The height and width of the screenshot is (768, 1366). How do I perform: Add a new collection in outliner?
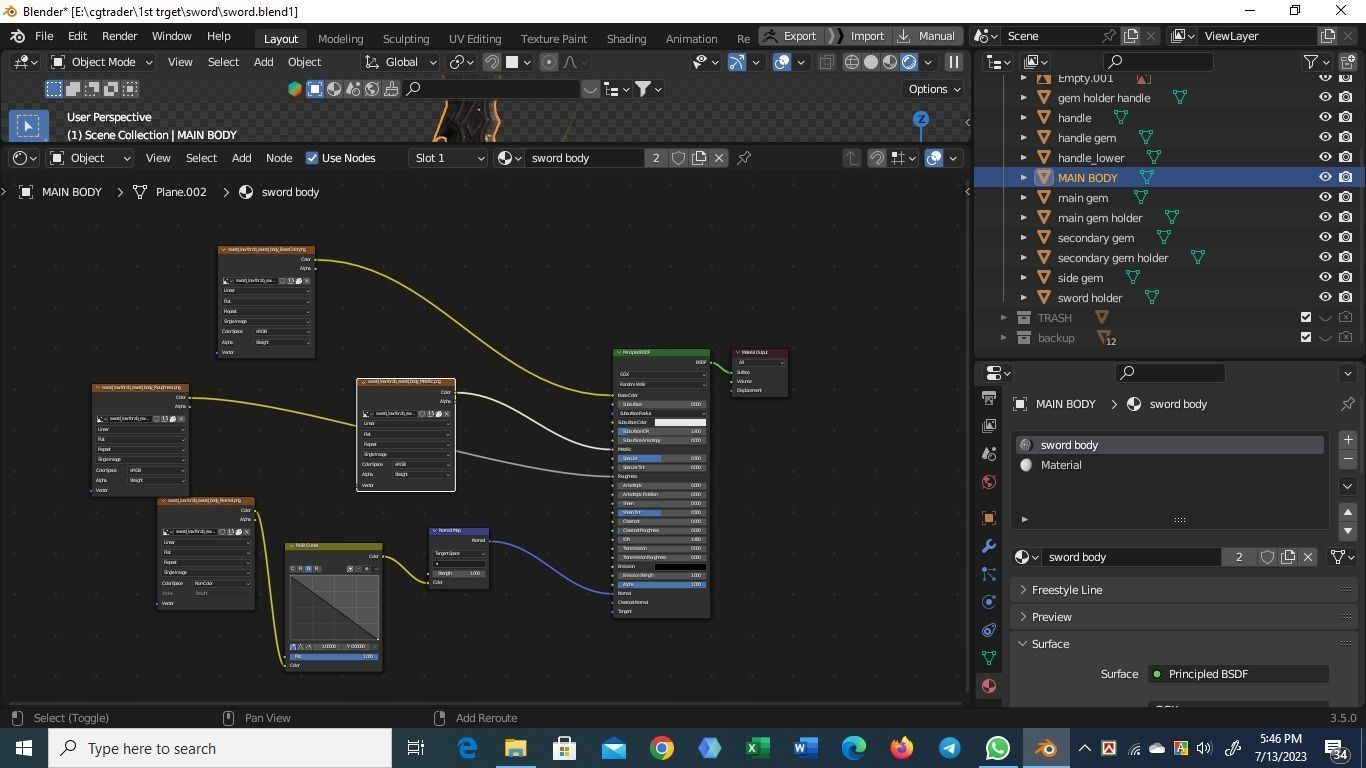pos(1348,62)
